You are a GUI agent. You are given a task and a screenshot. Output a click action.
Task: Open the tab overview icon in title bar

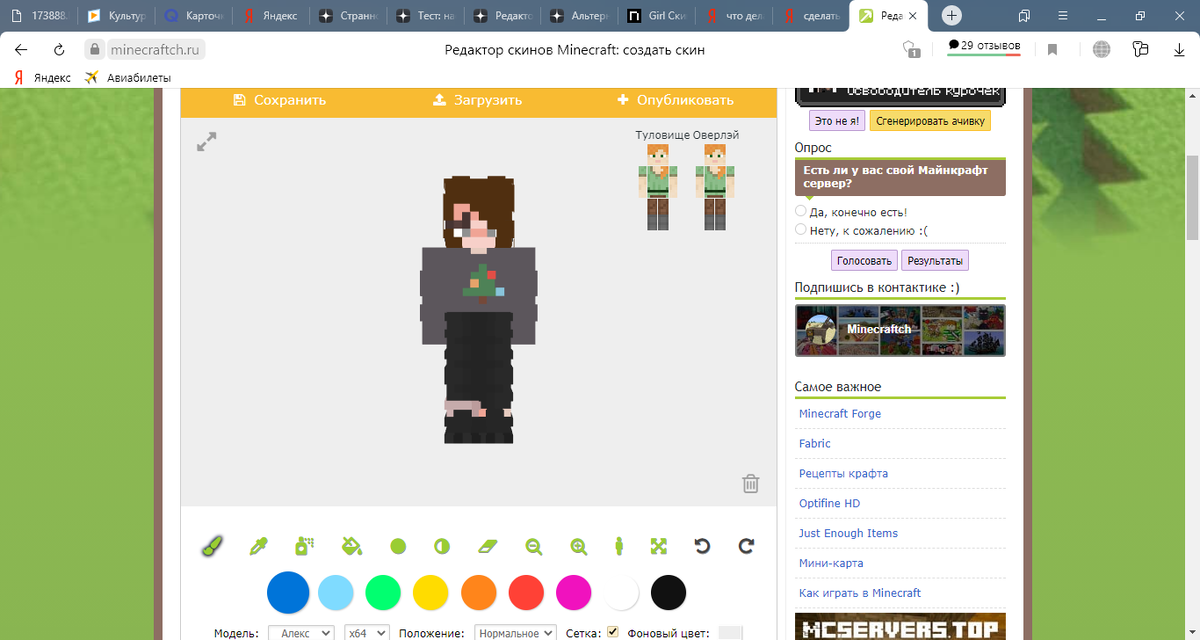(x=1024, y=16)
